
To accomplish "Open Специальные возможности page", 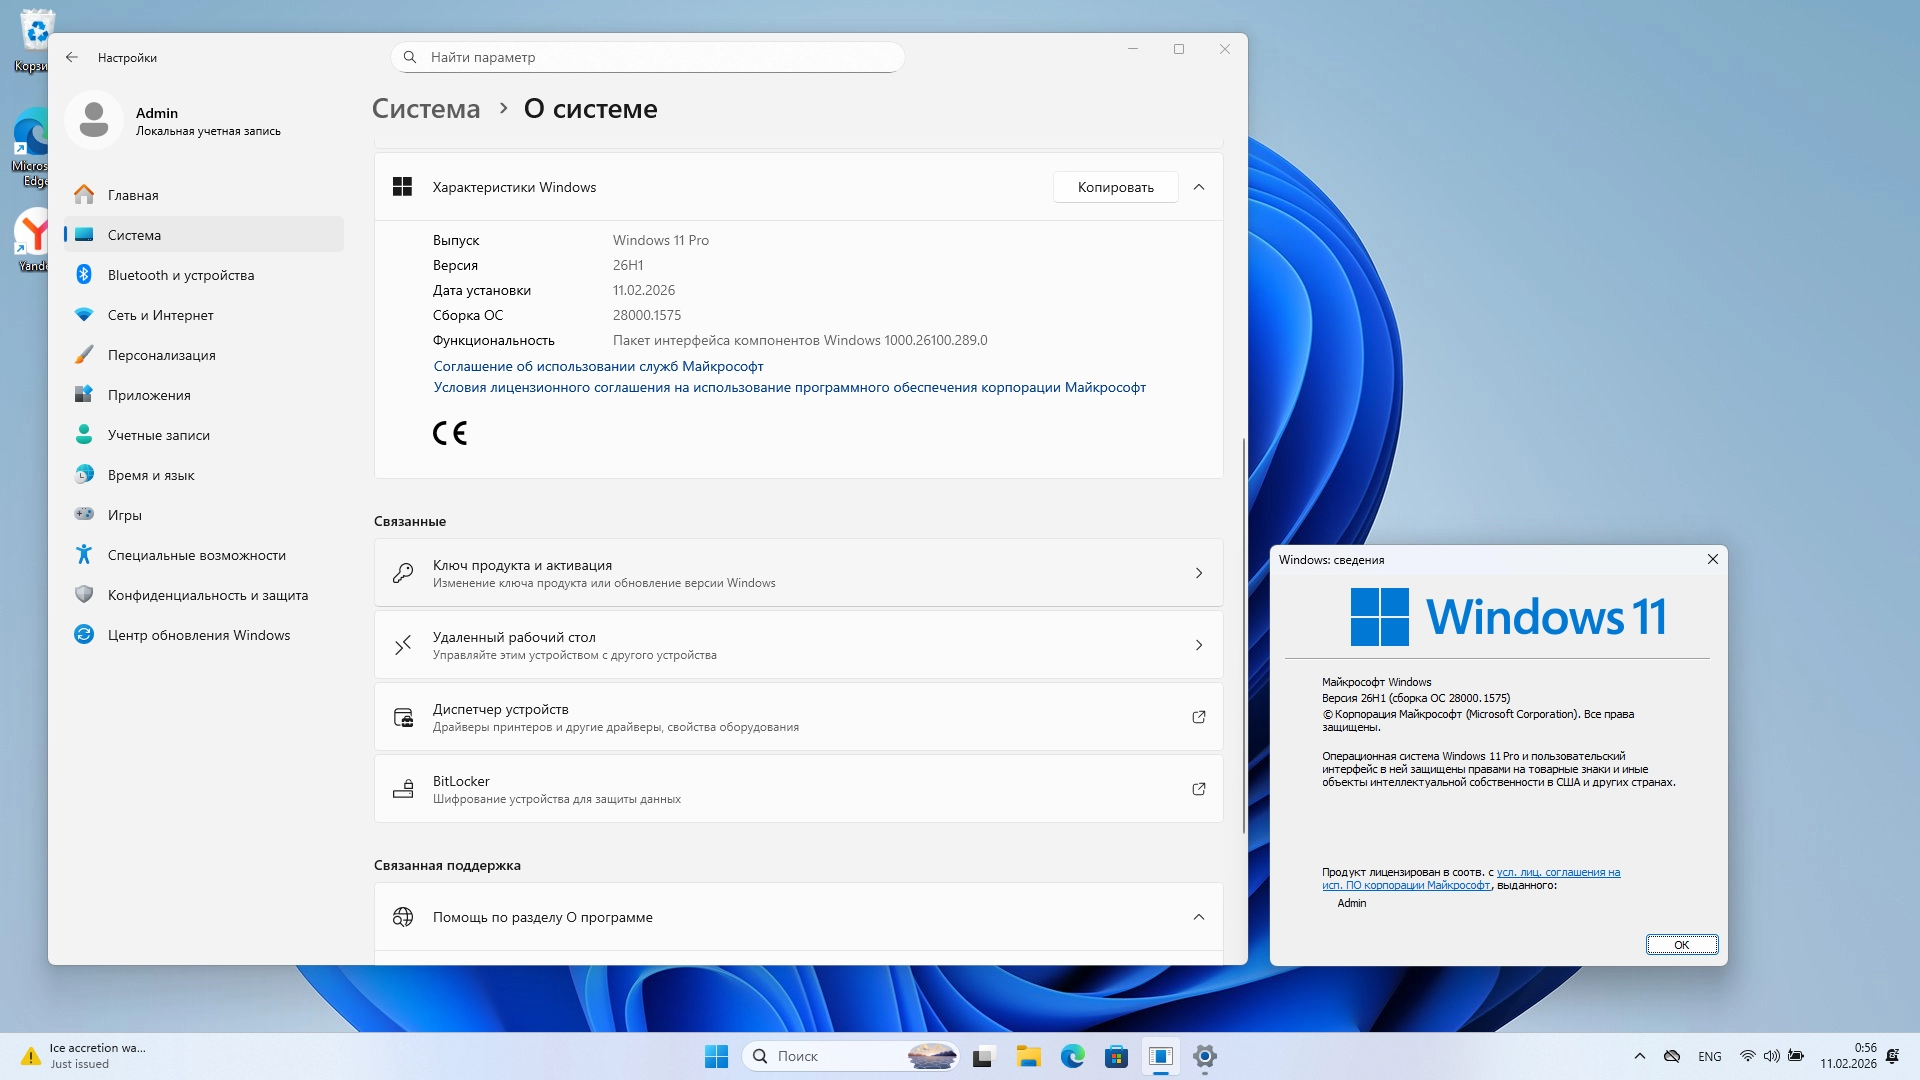I will 196,555.
